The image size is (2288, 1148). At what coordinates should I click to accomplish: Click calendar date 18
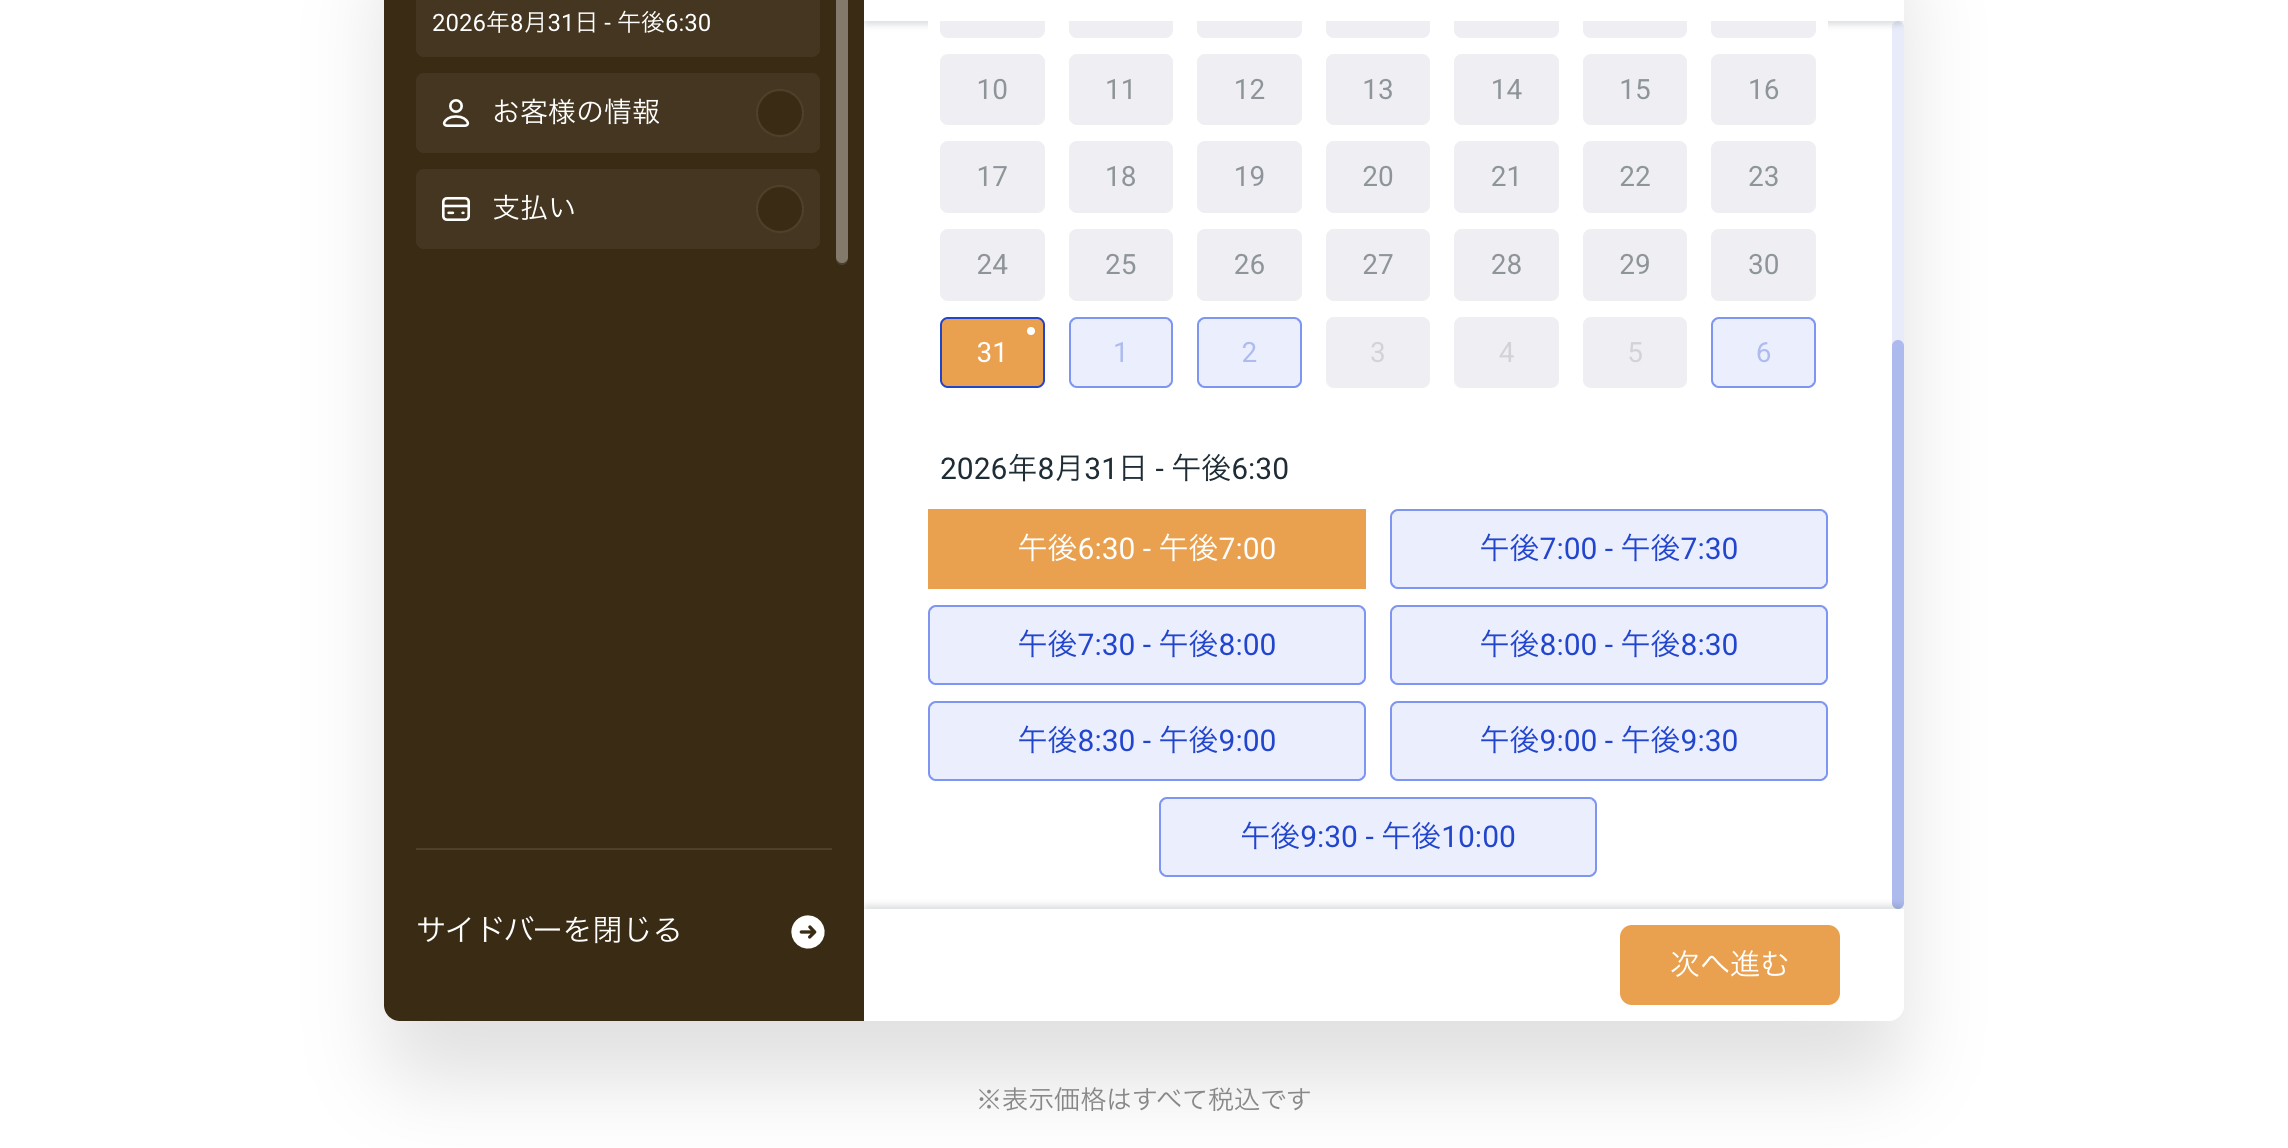tap(1121, 177)
